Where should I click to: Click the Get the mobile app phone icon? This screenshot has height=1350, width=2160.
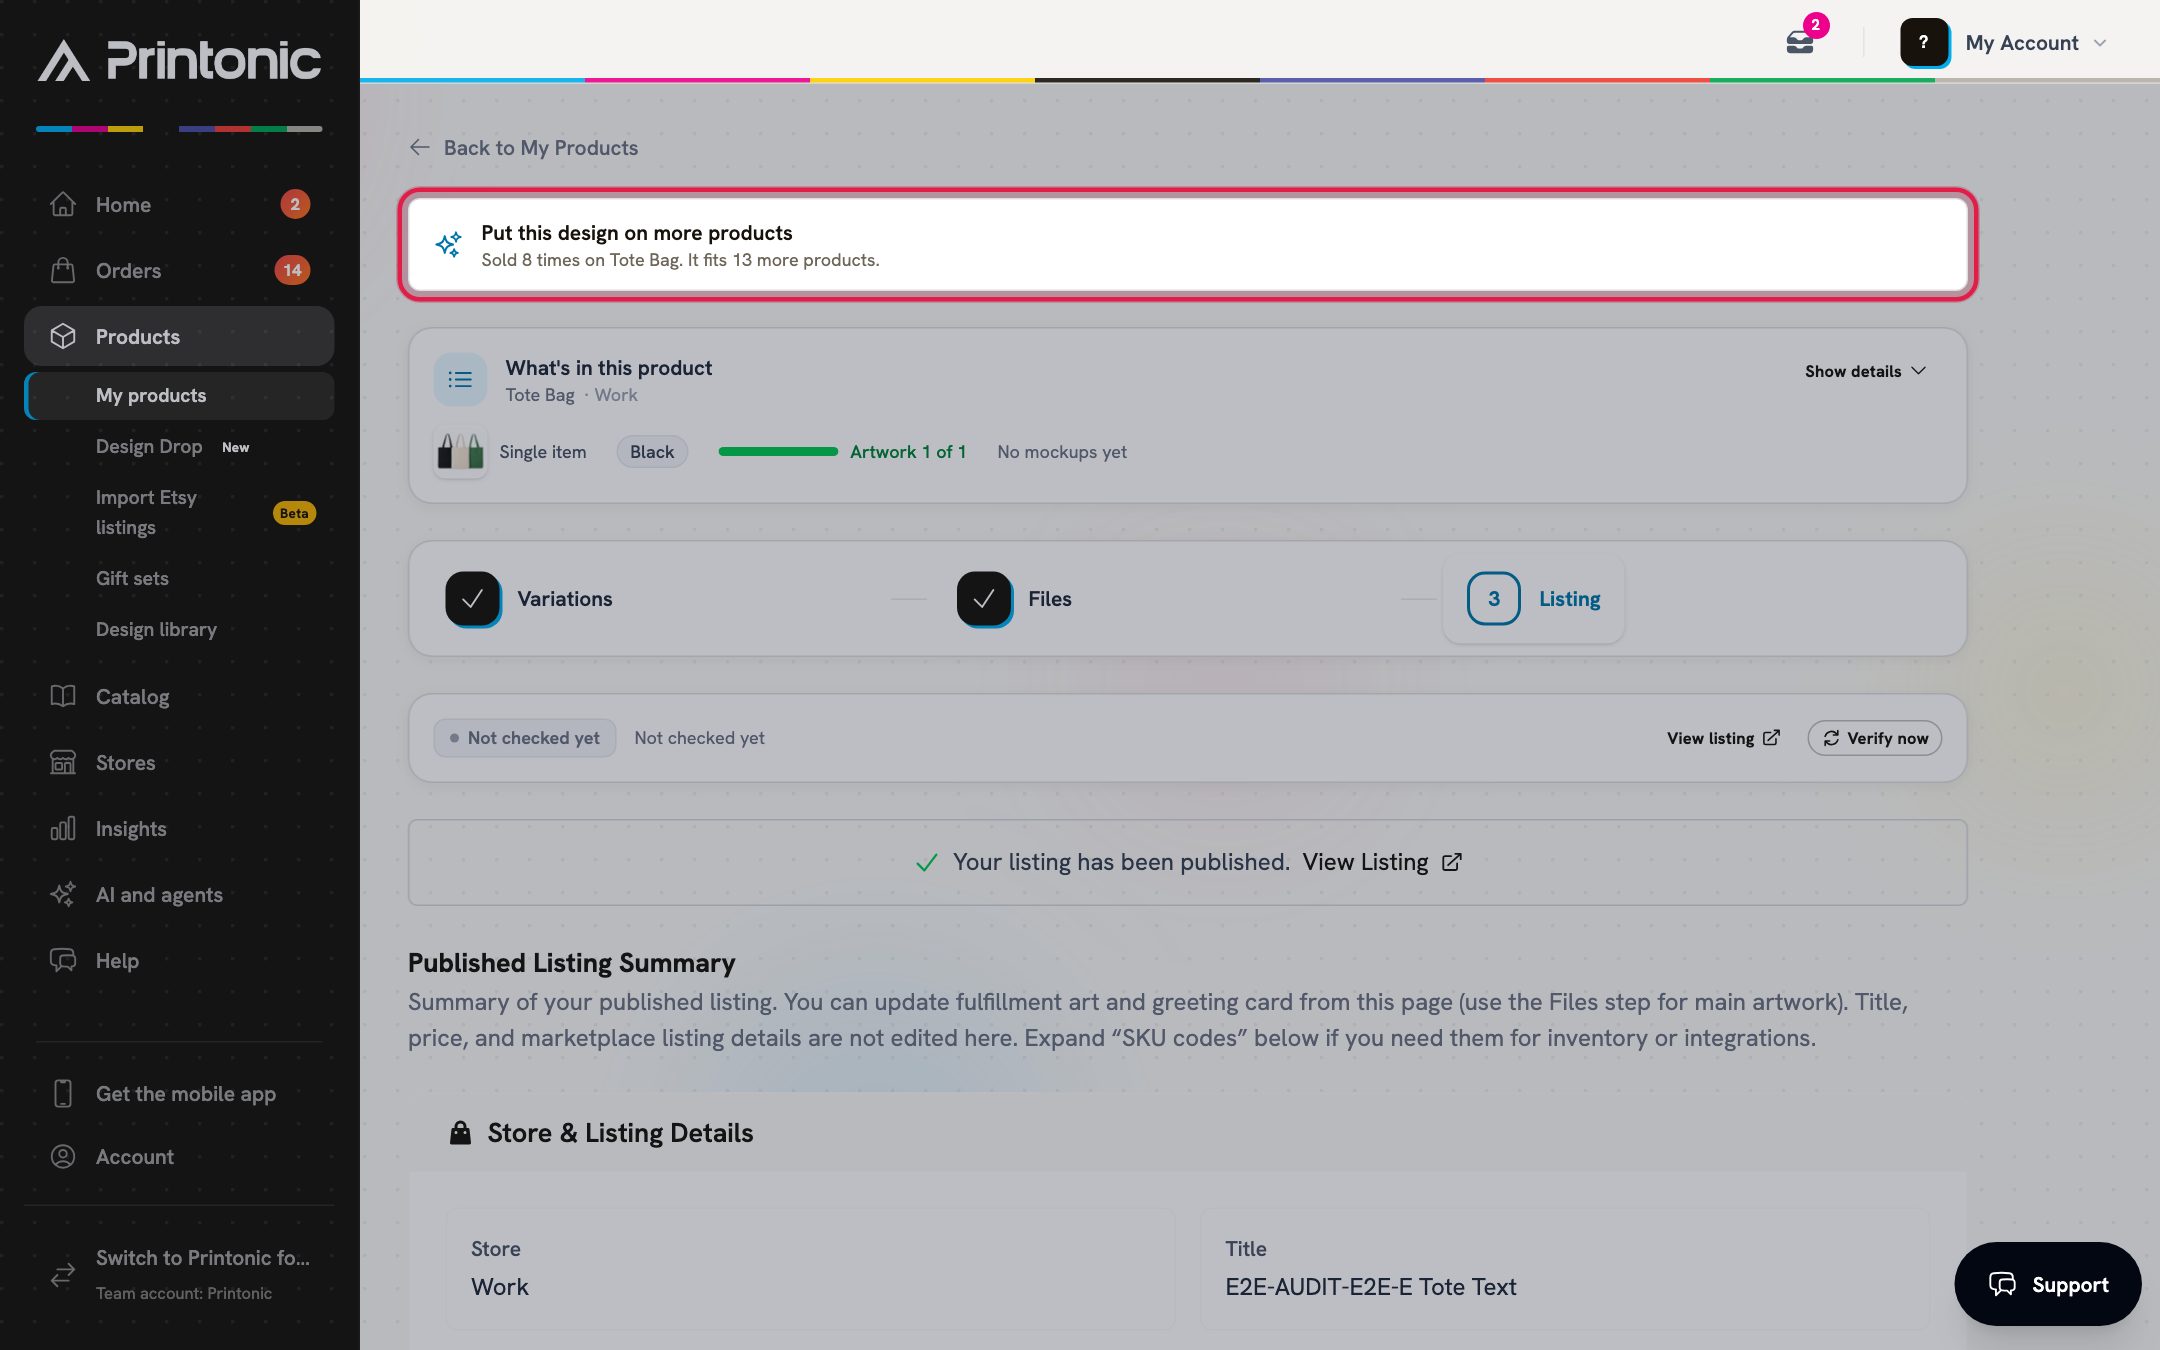coord(63,1093)
